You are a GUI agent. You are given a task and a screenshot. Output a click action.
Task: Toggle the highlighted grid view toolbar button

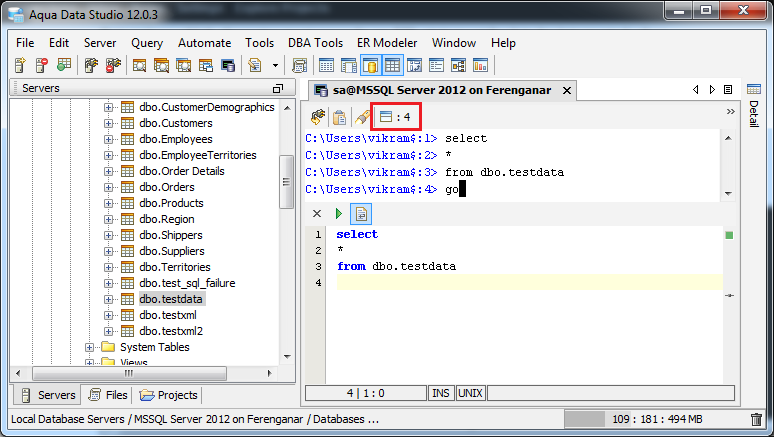(x=393, y=65)
